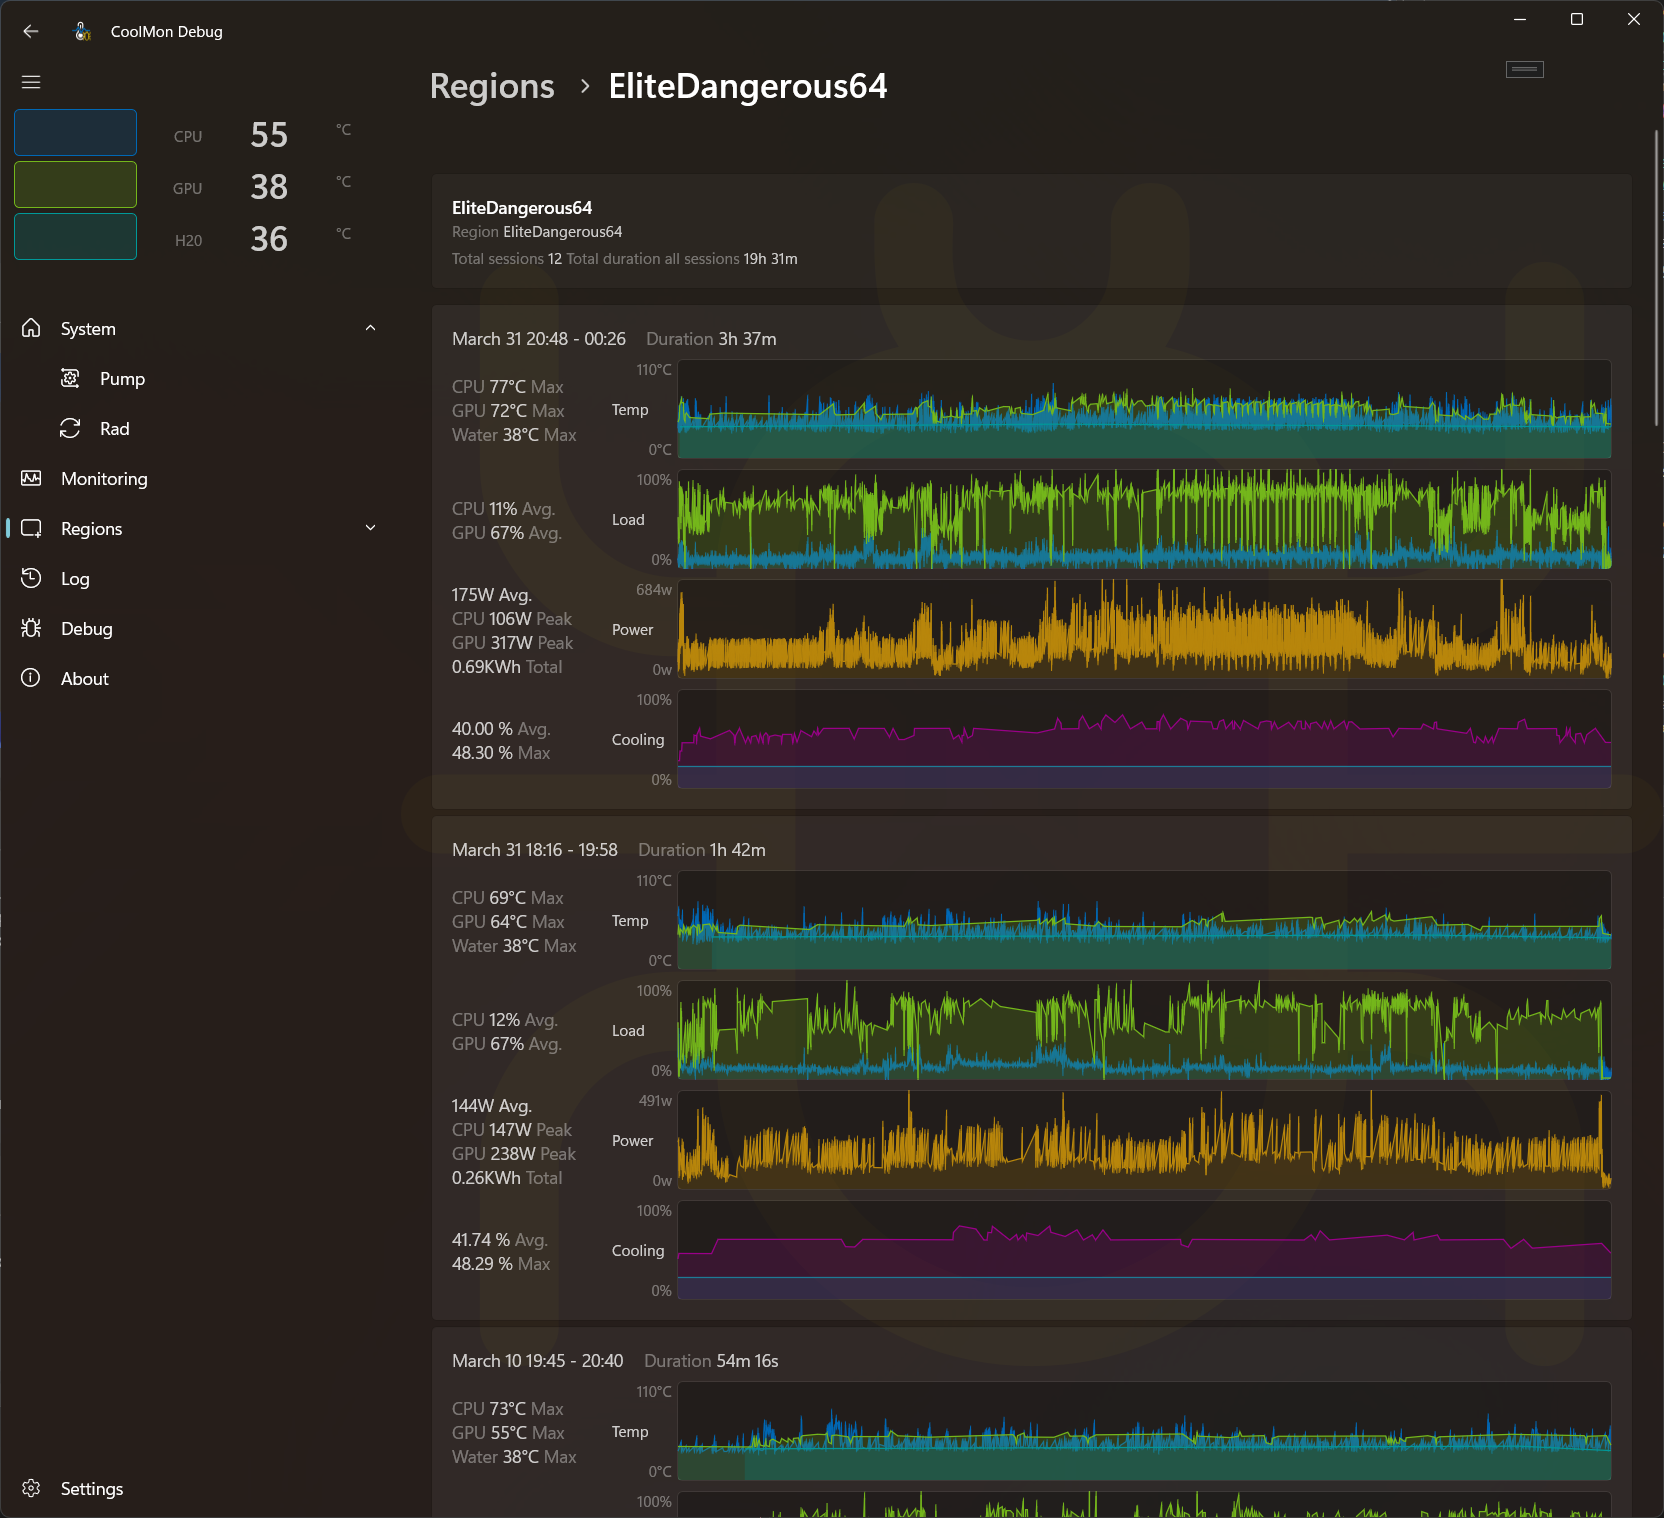
Task: Click the Log history icon
Action: (x=31, y=578)
